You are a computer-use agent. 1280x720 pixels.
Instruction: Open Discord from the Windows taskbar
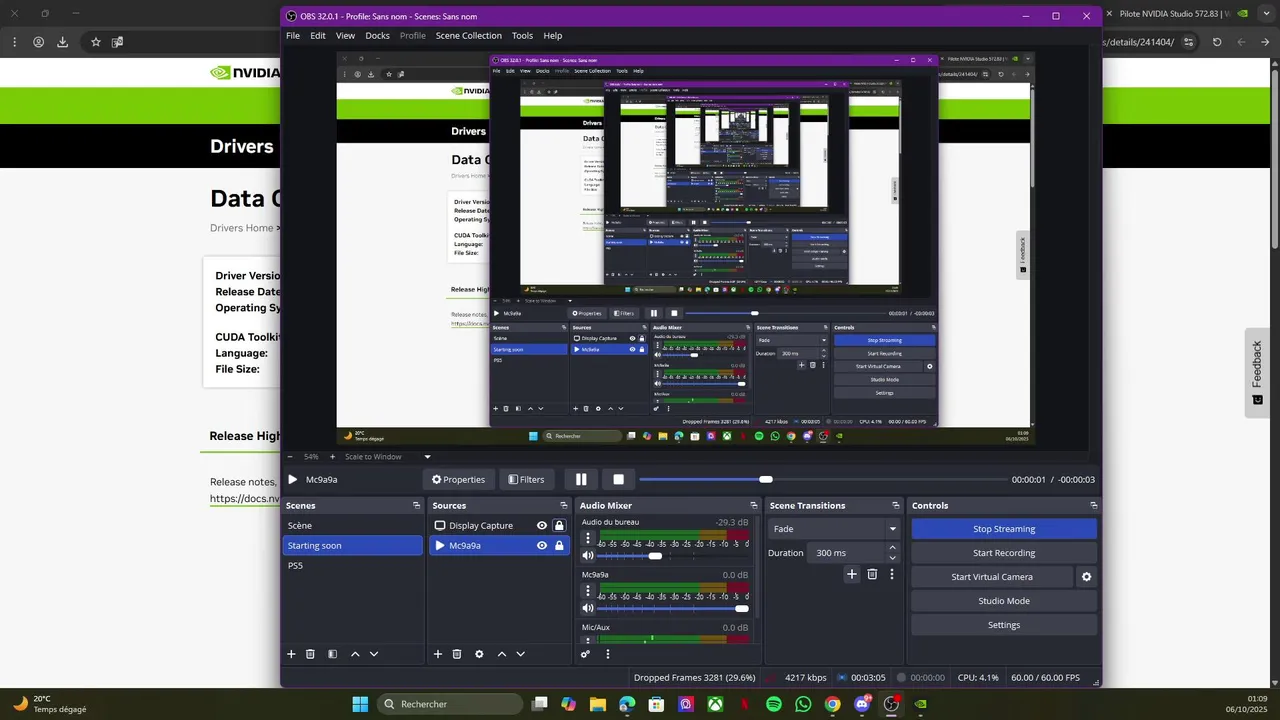point(862,704)
